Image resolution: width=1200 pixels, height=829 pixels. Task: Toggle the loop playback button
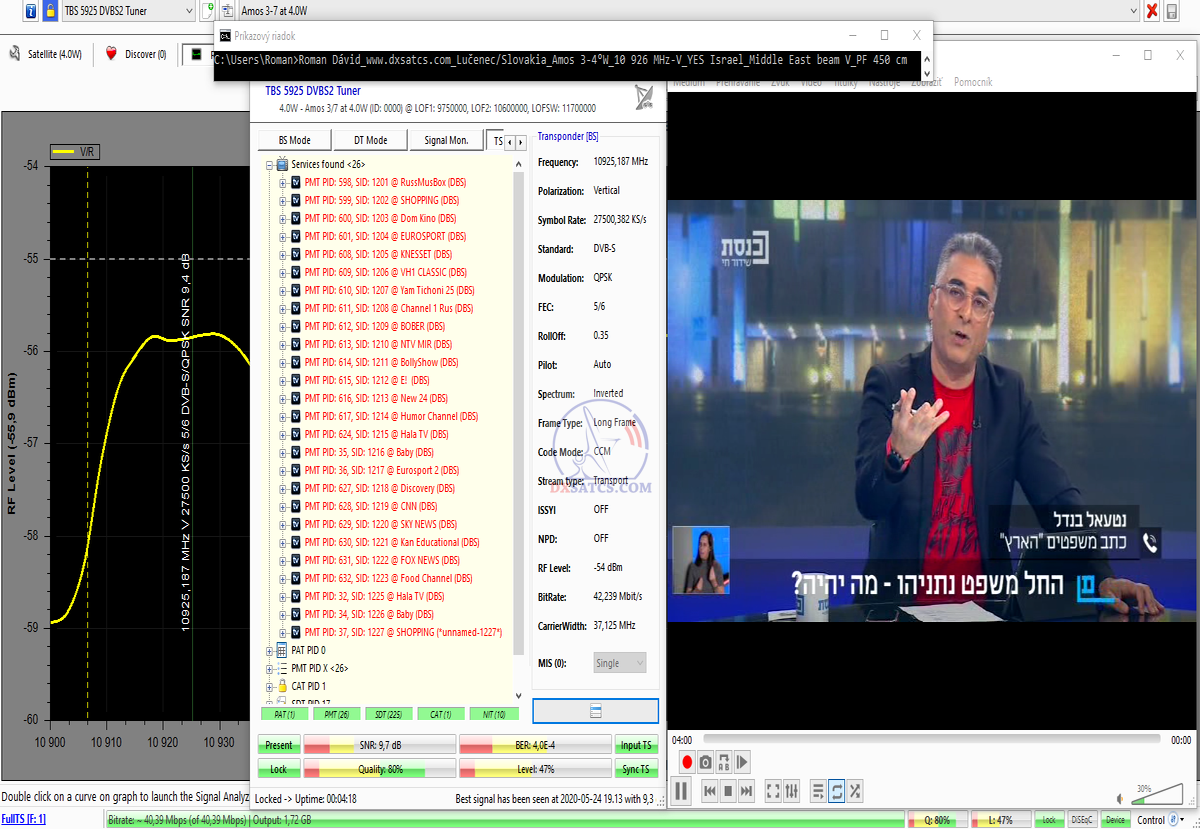(x=836, y=791)
